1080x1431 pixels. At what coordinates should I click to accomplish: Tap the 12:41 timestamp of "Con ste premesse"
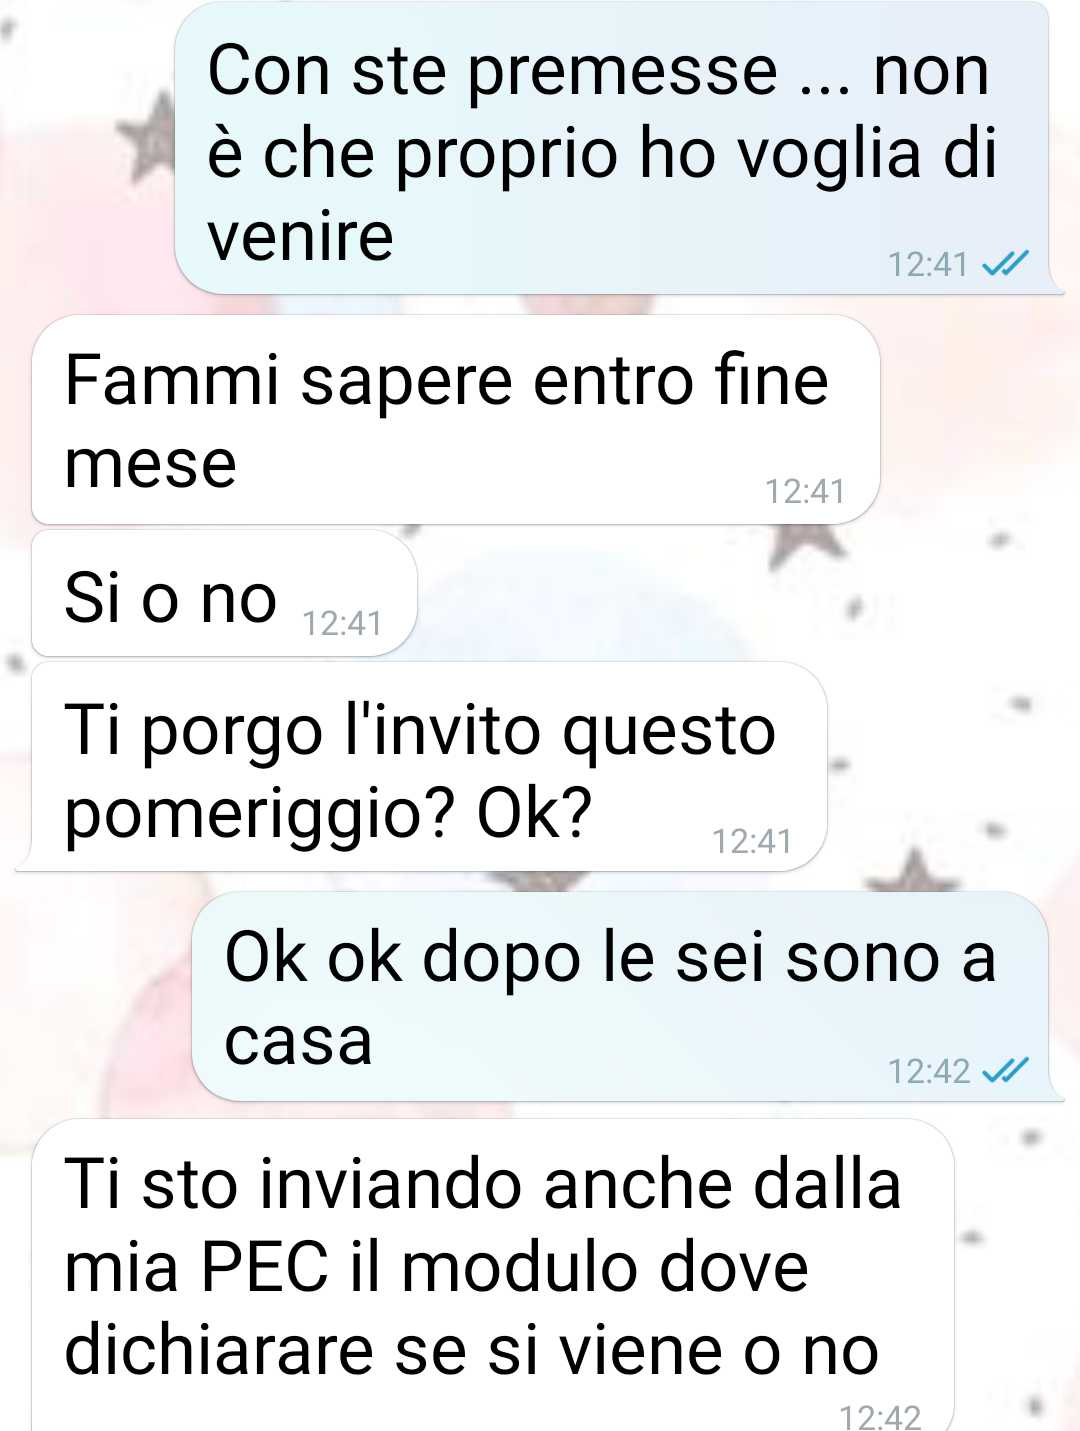point(928,265)
